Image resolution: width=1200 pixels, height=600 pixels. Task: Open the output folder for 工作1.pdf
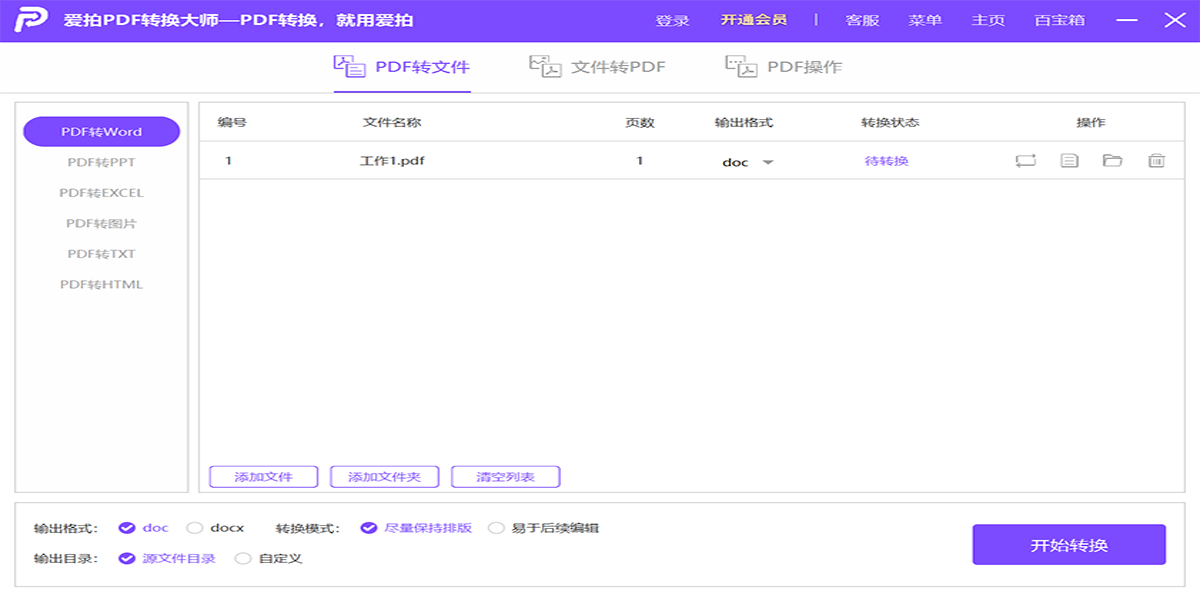(1112, 160)
